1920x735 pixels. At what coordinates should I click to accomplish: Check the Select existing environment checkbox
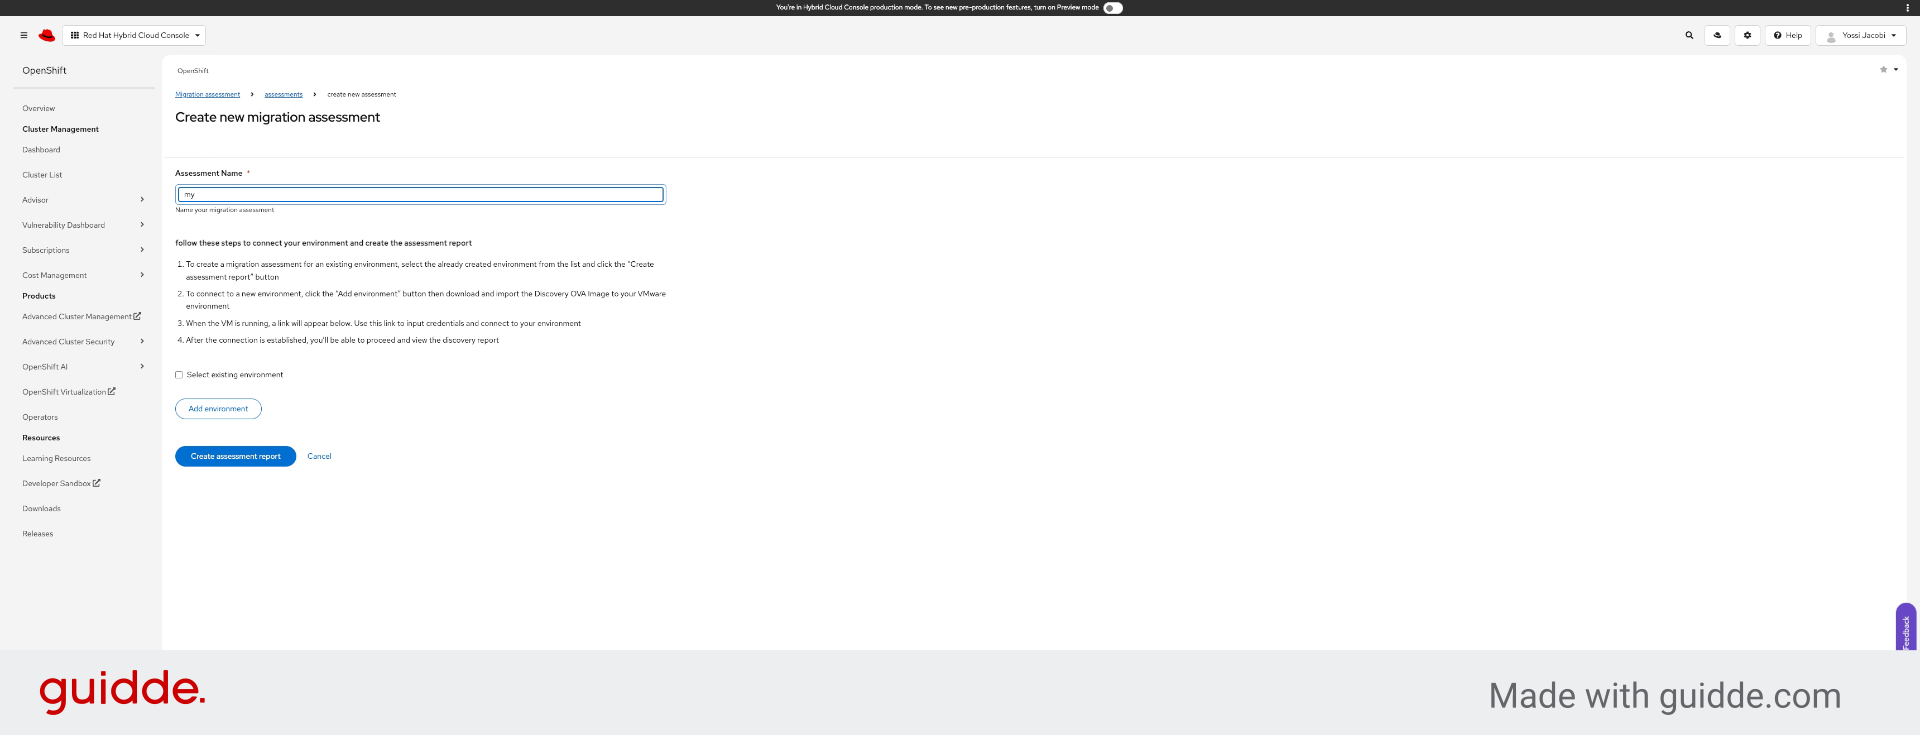179,375
